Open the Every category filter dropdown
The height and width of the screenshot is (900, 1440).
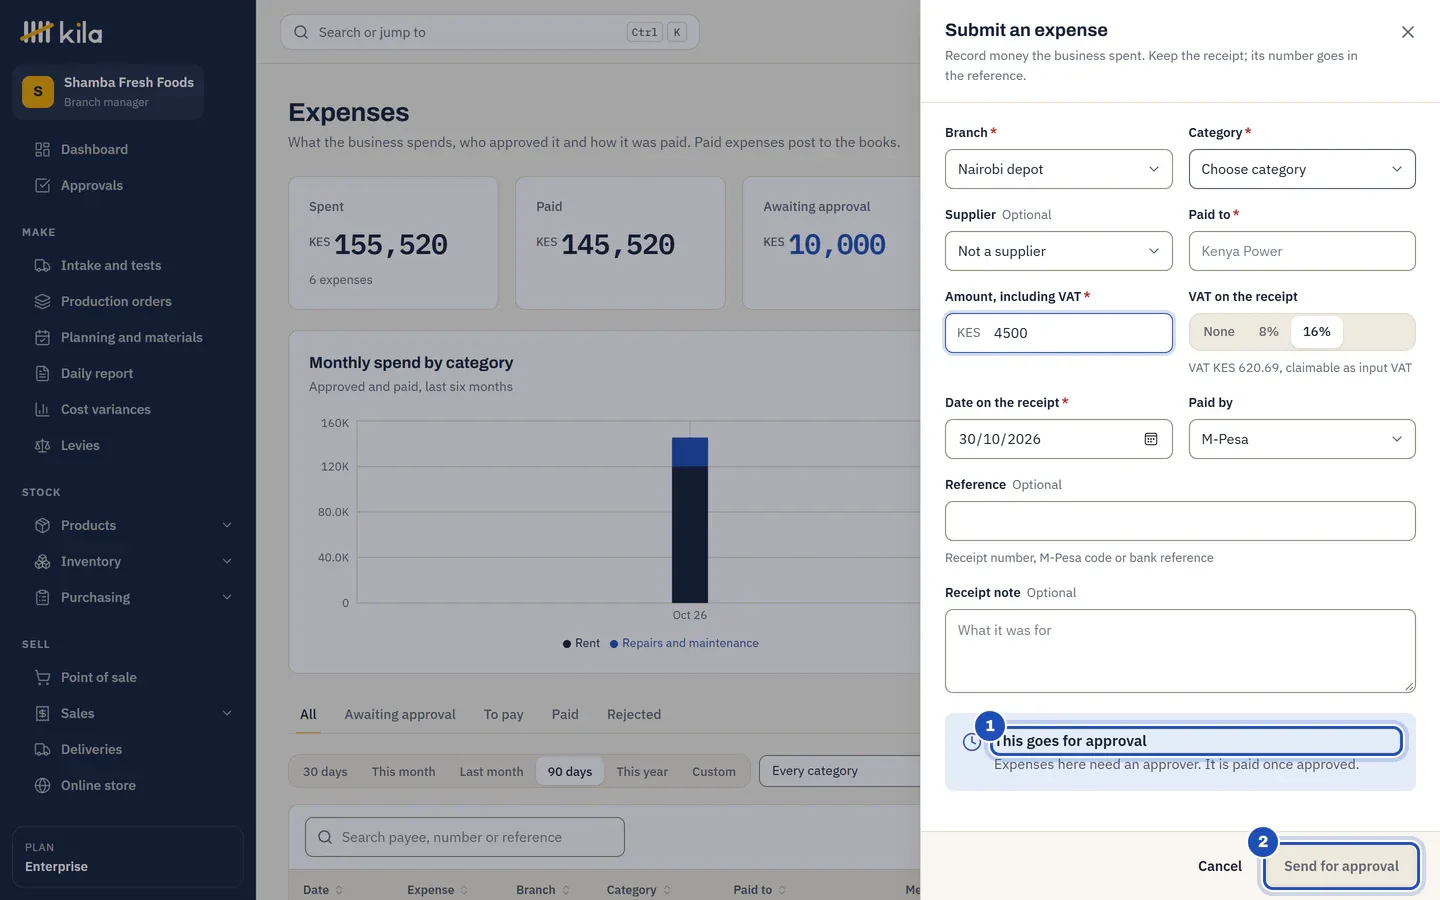click(840, 771)
